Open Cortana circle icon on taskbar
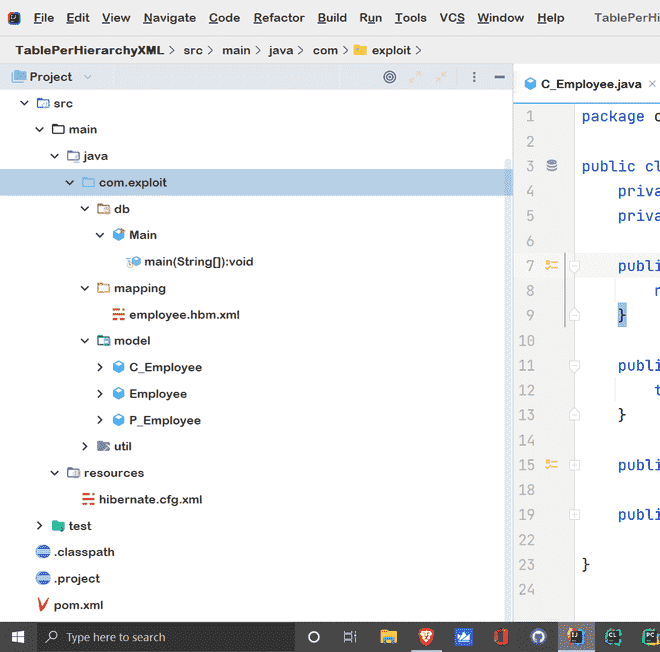 [314, 637]
